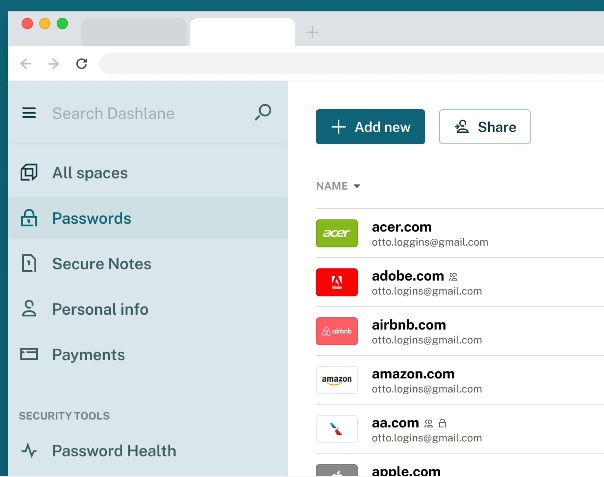
Task: Click the Adobe logo thumbnail
Action: [337, 282]
